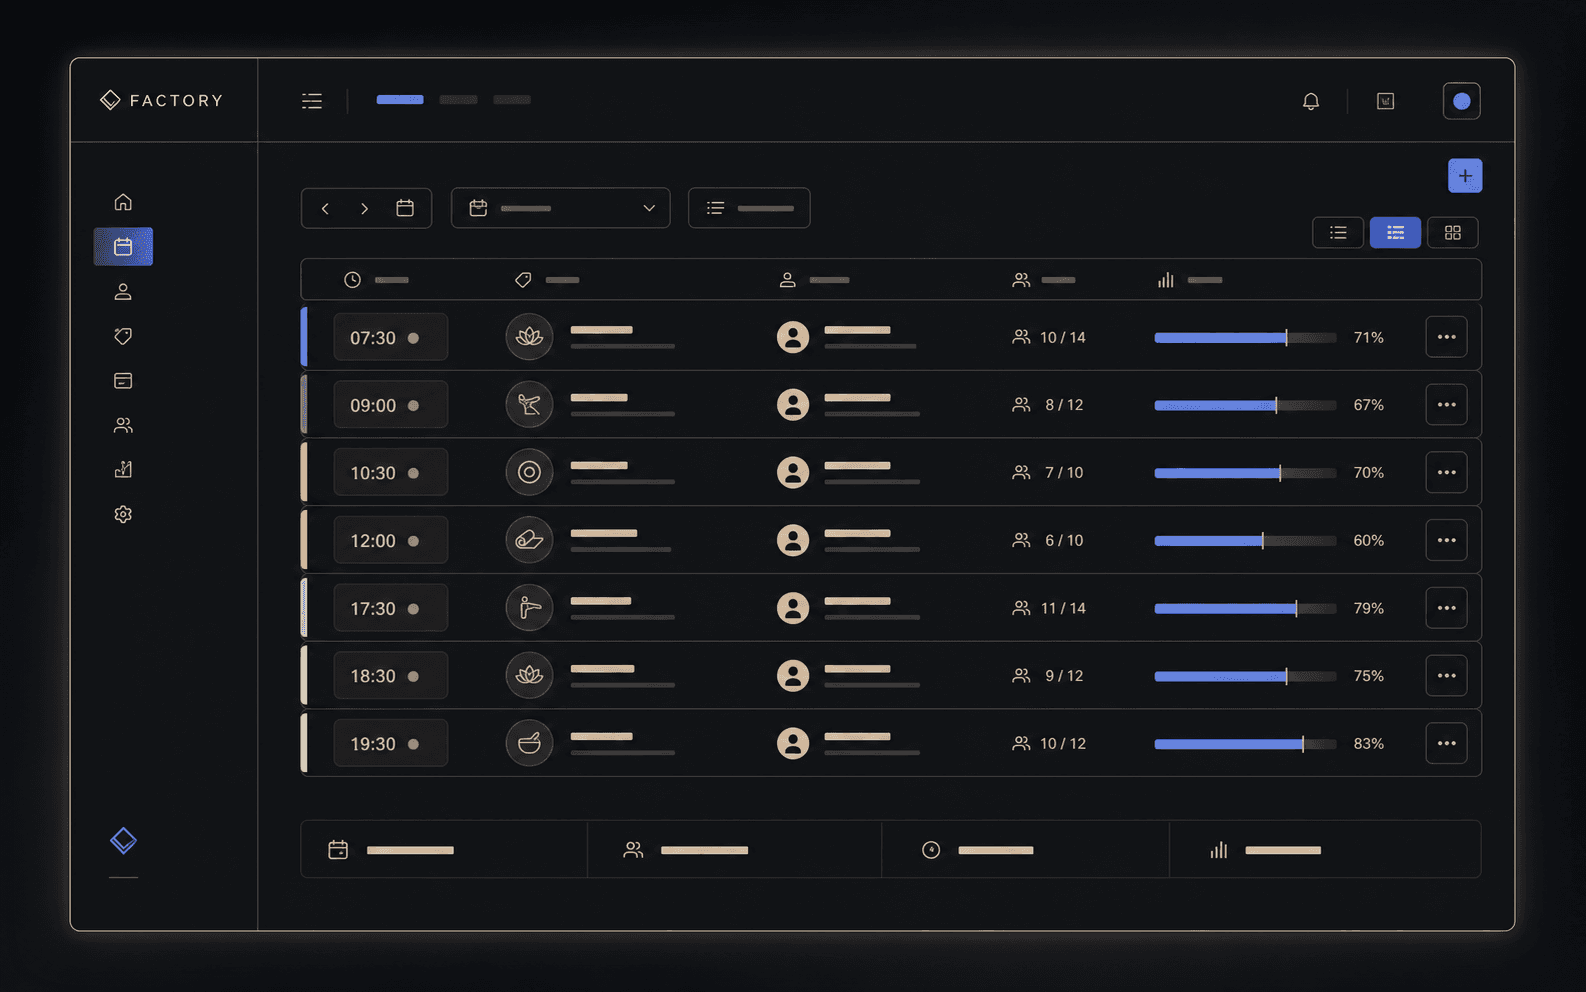Open the calendar picker icon beside arrows
Viewport: 1586px width, 992px height.
click(405, 208)
